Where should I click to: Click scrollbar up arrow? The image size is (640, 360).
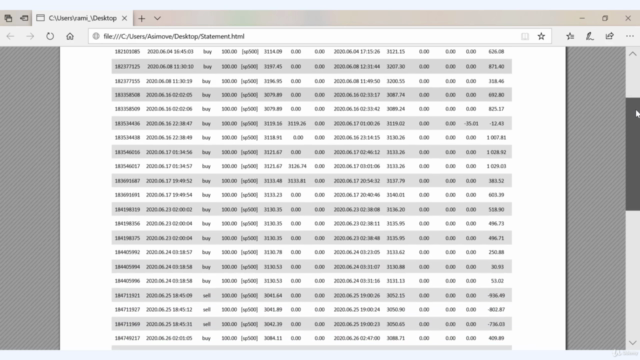pos(633,54)
